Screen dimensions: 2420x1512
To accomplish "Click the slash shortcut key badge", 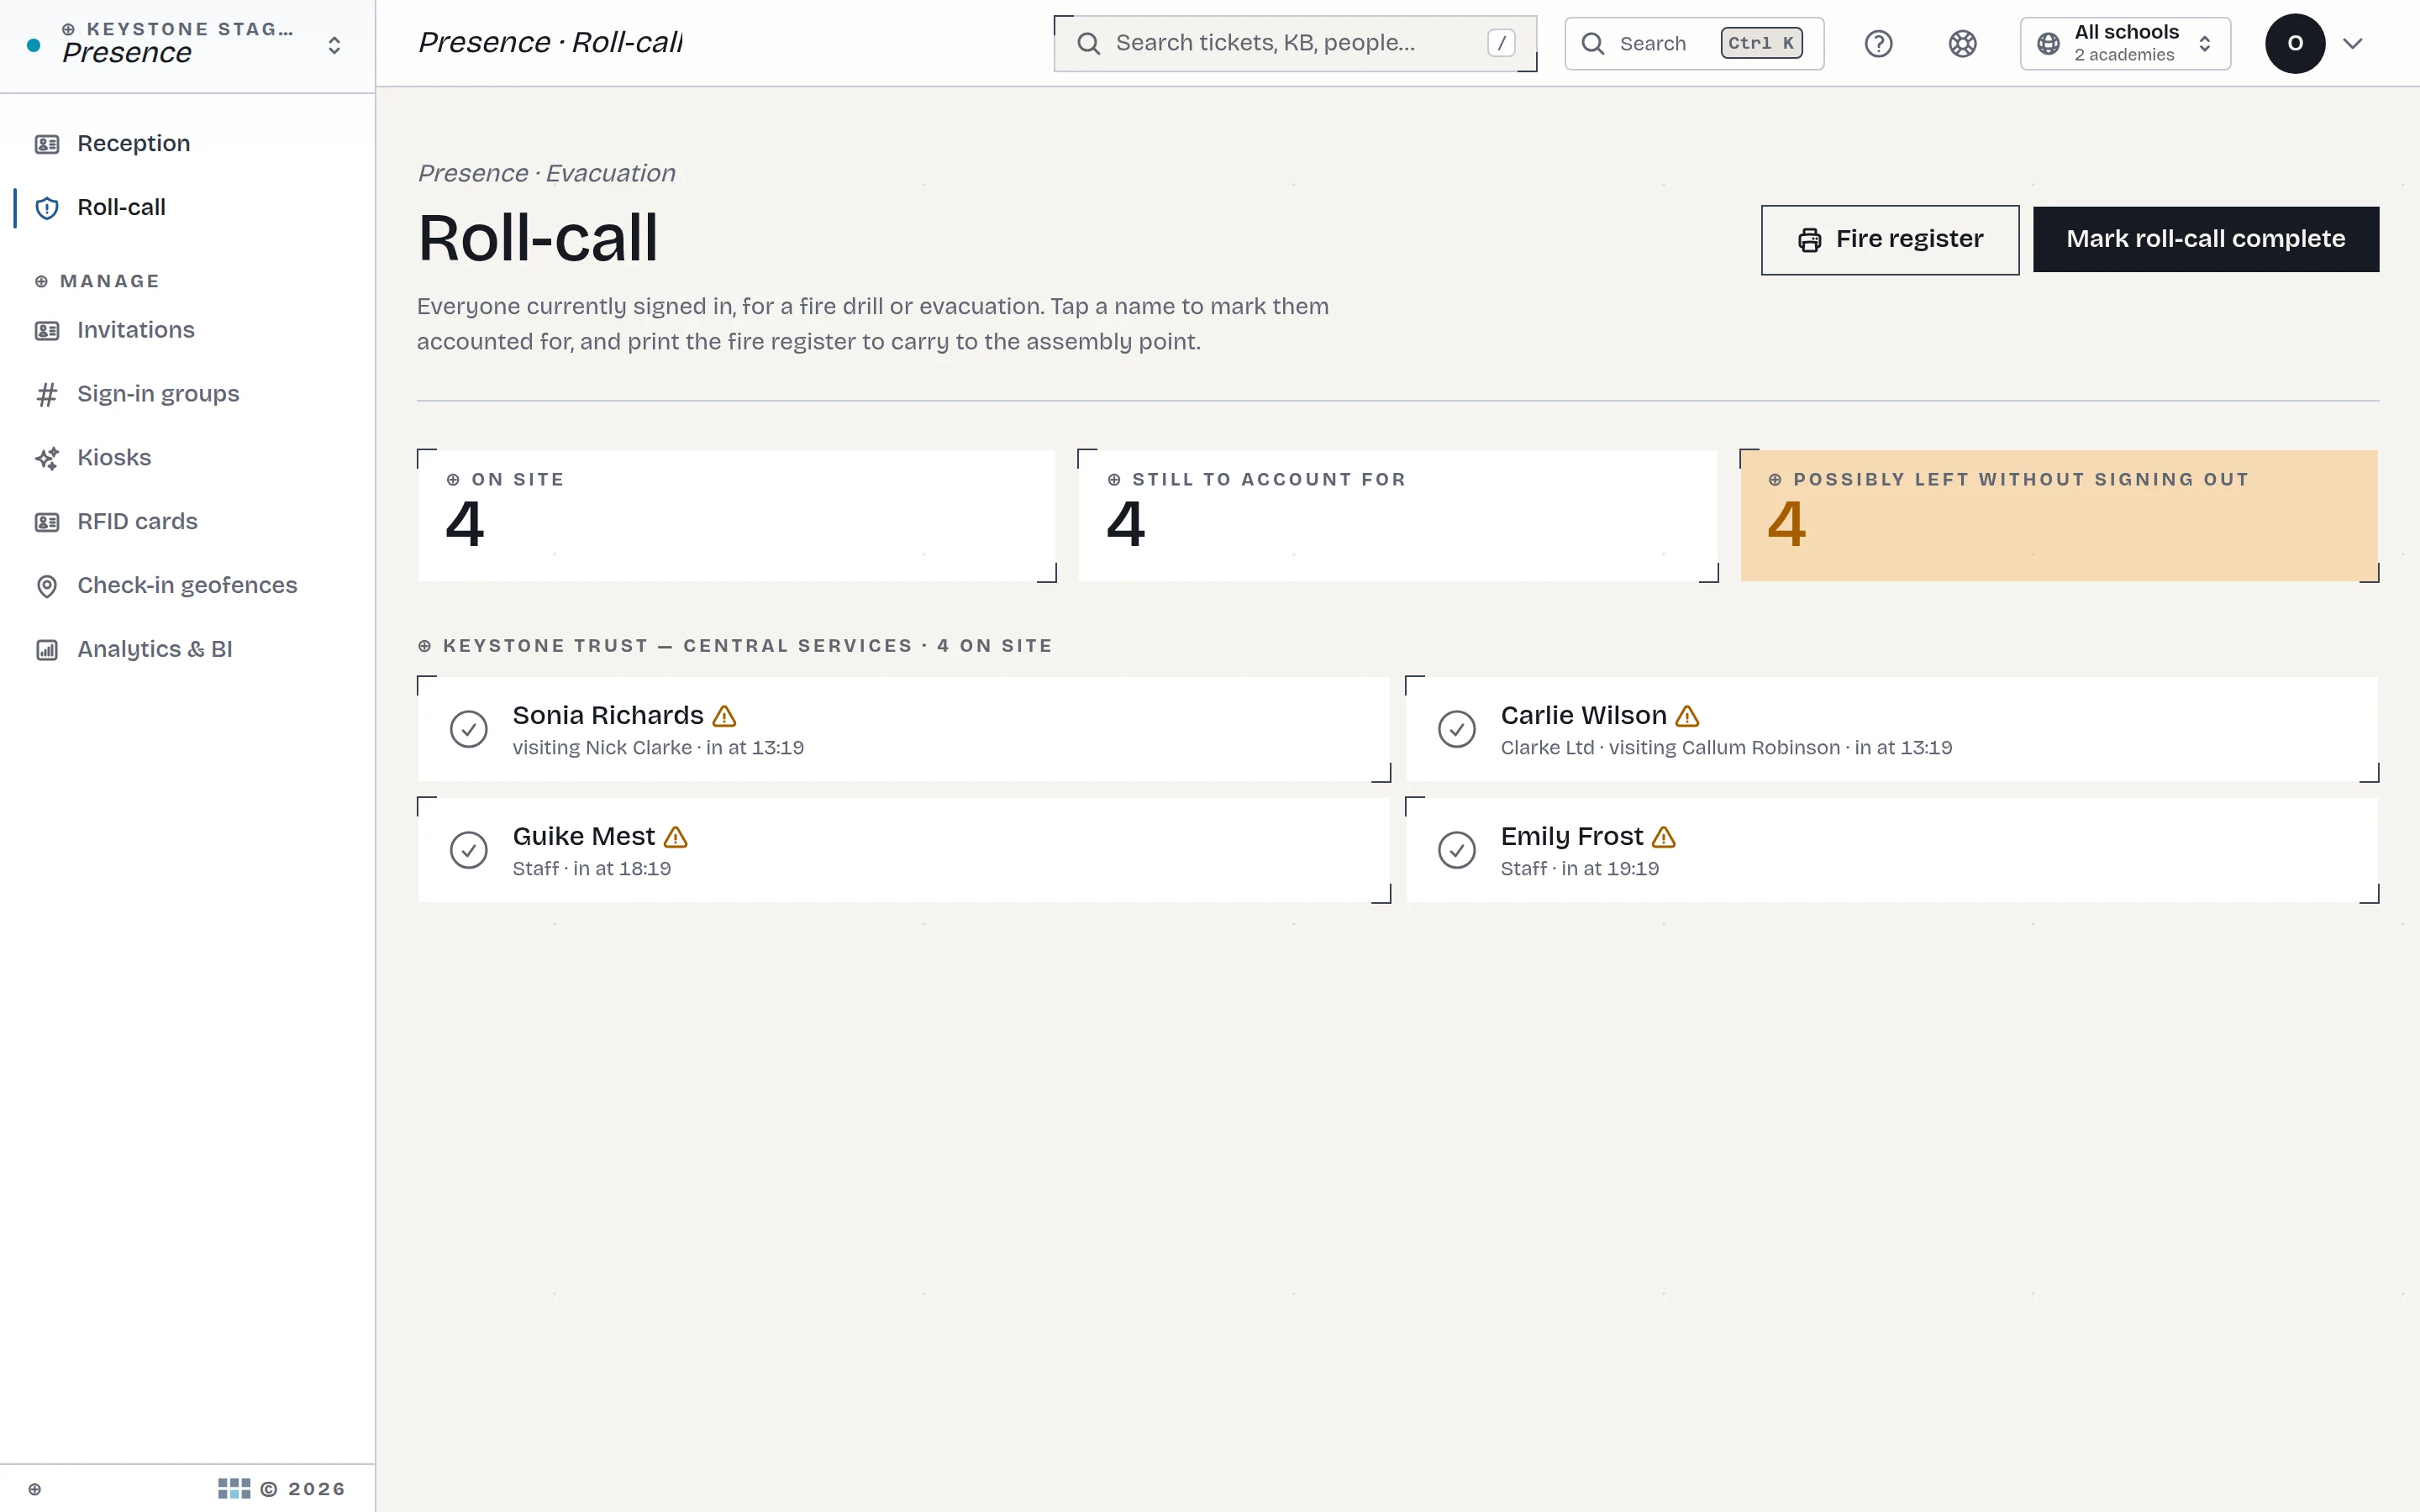I will click(x=1501, y=44).
